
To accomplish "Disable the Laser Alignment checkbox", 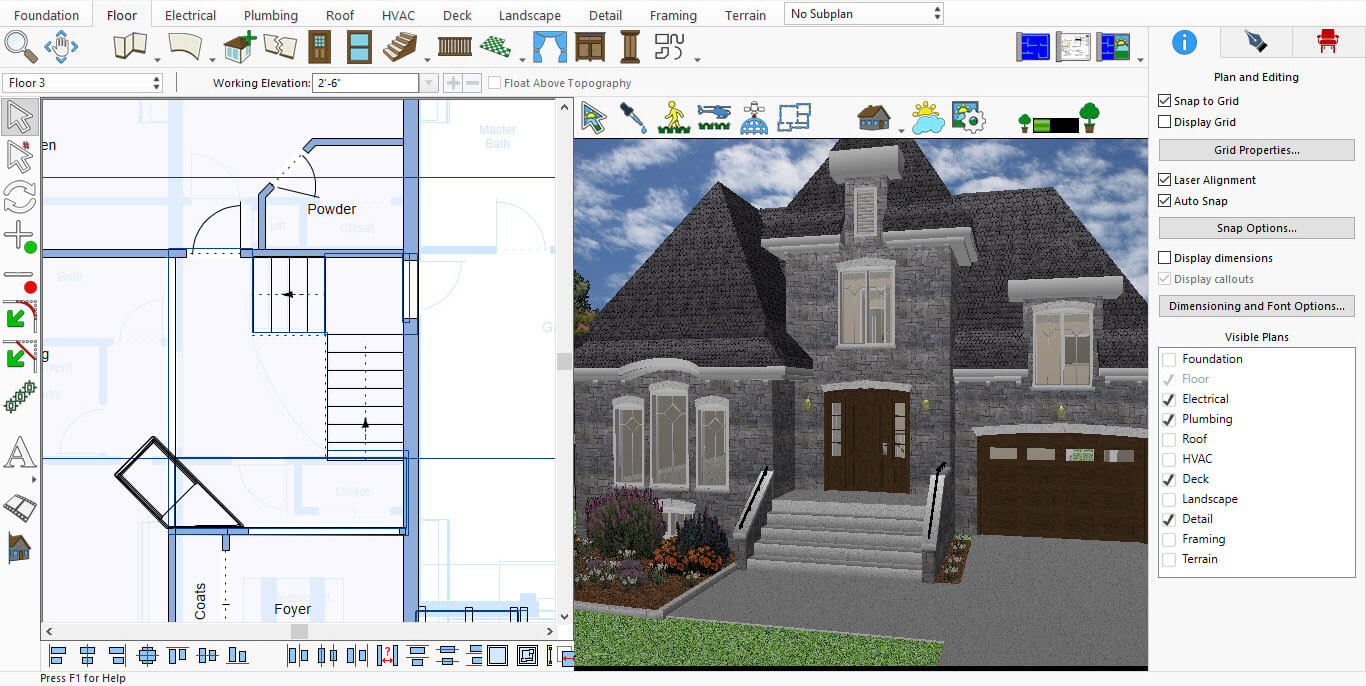I will pos(1164,180).
